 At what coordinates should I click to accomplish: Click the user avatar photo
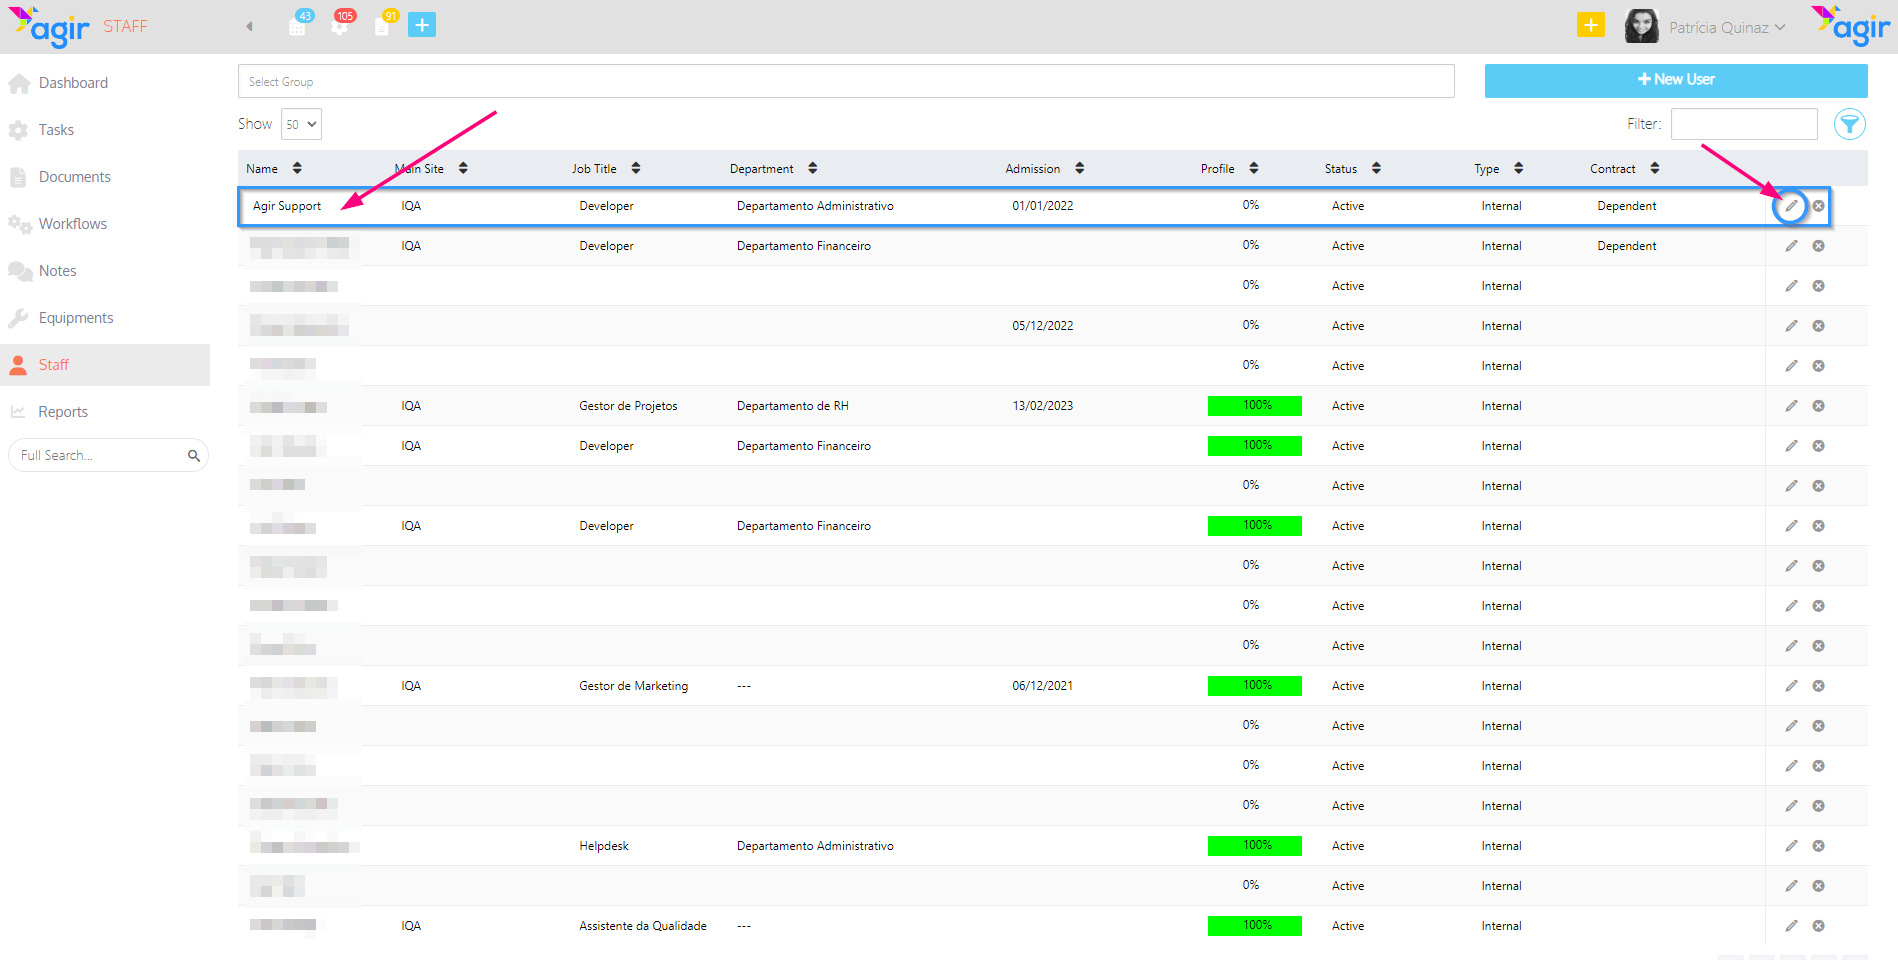tap(1641, 26)
